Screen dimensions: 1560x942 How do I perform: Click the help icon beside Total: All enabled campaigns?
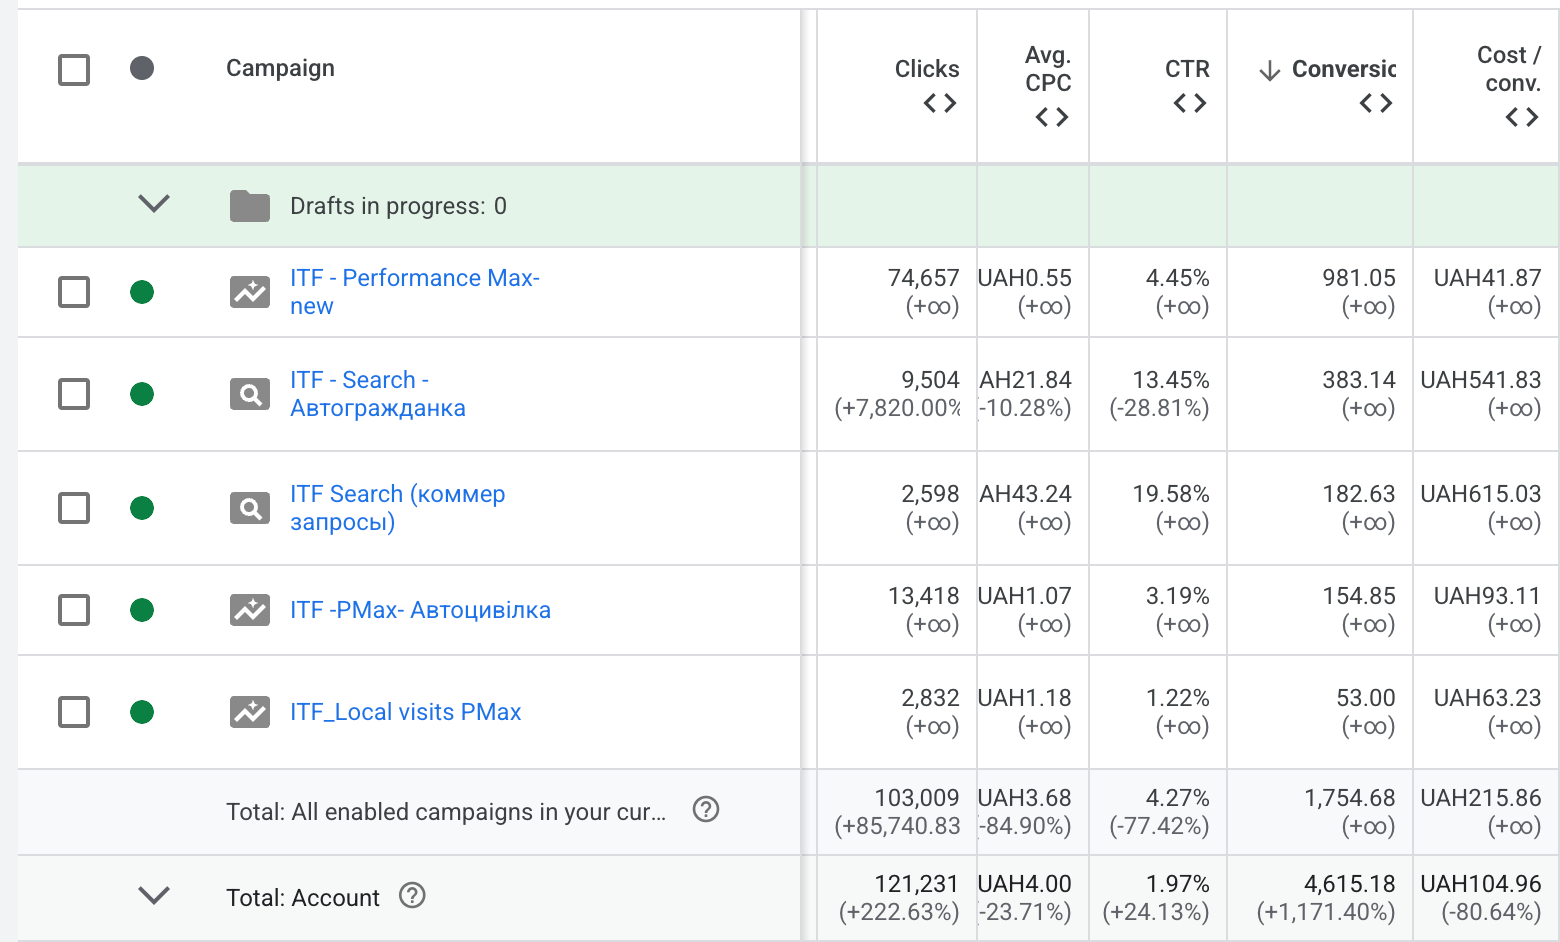[706, 809]
